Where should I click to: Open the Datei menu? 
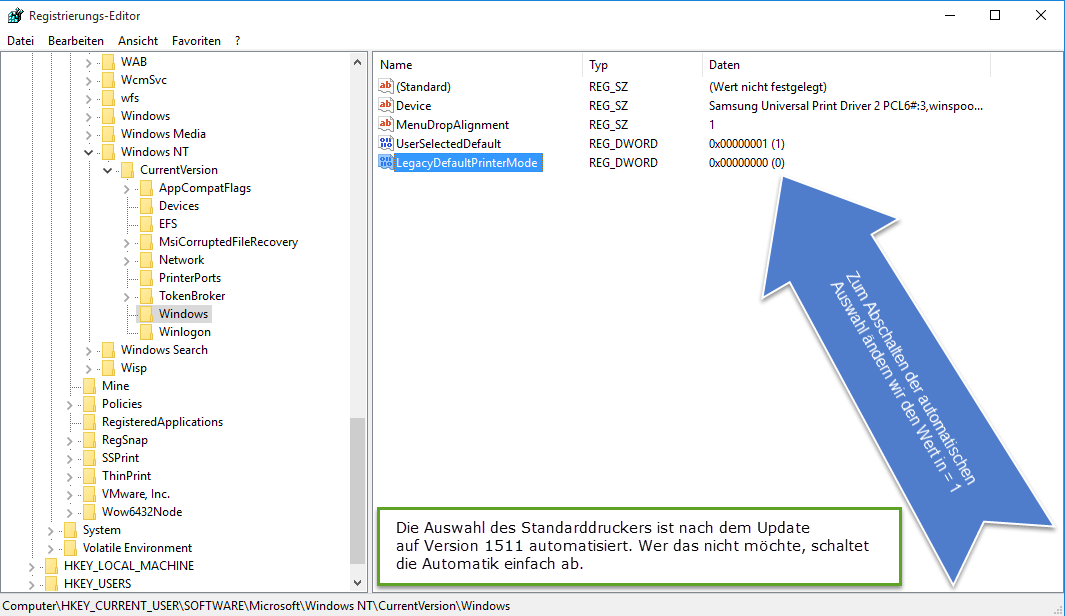pos(20,41)
